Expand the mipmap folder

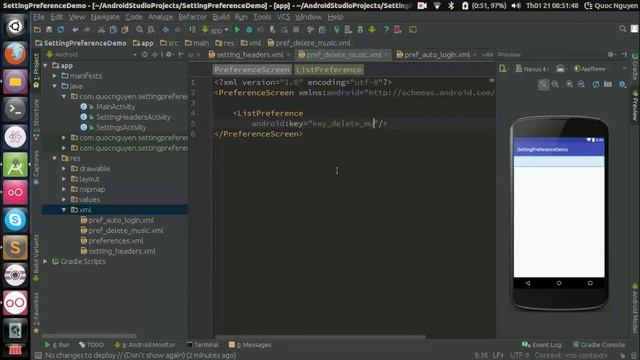64,189
